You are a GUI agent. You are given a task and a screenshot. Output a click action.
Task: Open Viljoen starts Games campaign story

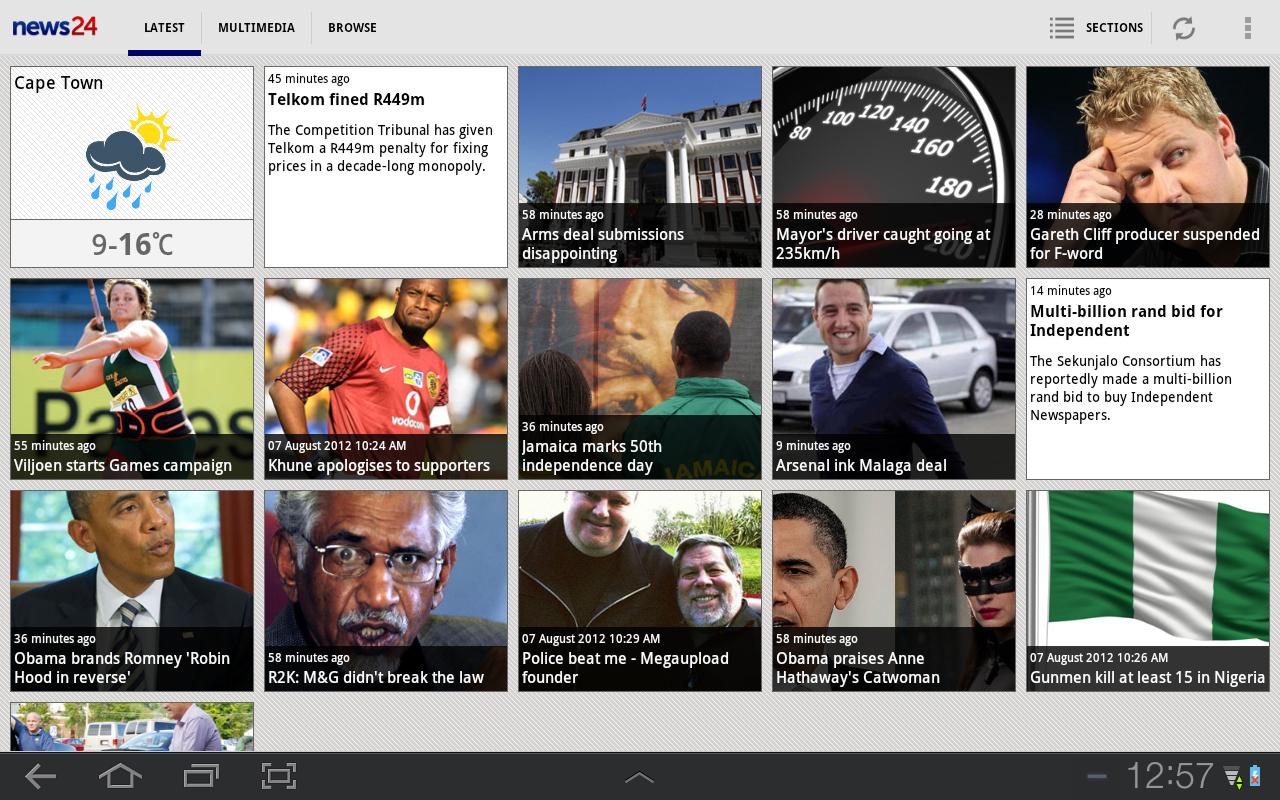pyautogui.click(x=132, y=379)
